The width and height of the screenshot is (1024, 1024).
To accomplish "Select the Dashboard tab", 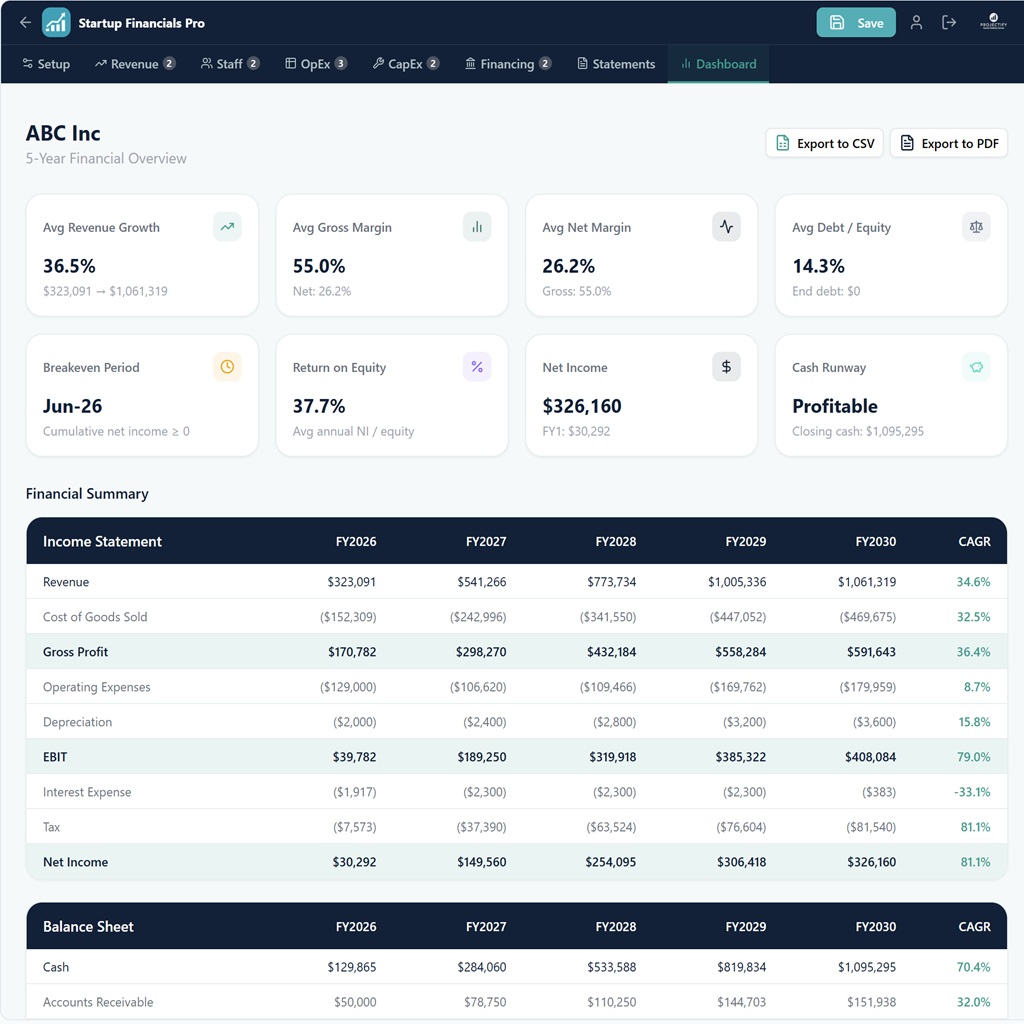I will pos(718,64).
